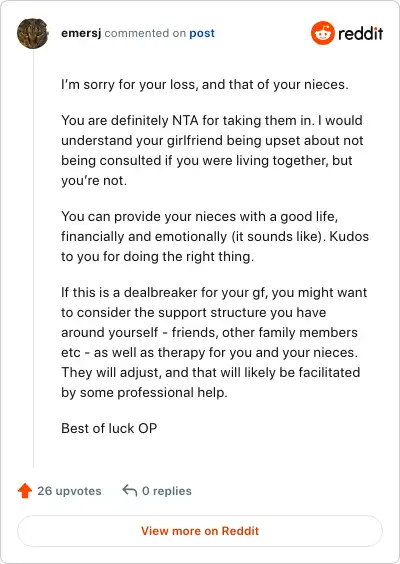The height and width of the screenshot is (564, 400).
Task: Click the 'Best of luck OP' line
Action: click(x=109, y=428)
